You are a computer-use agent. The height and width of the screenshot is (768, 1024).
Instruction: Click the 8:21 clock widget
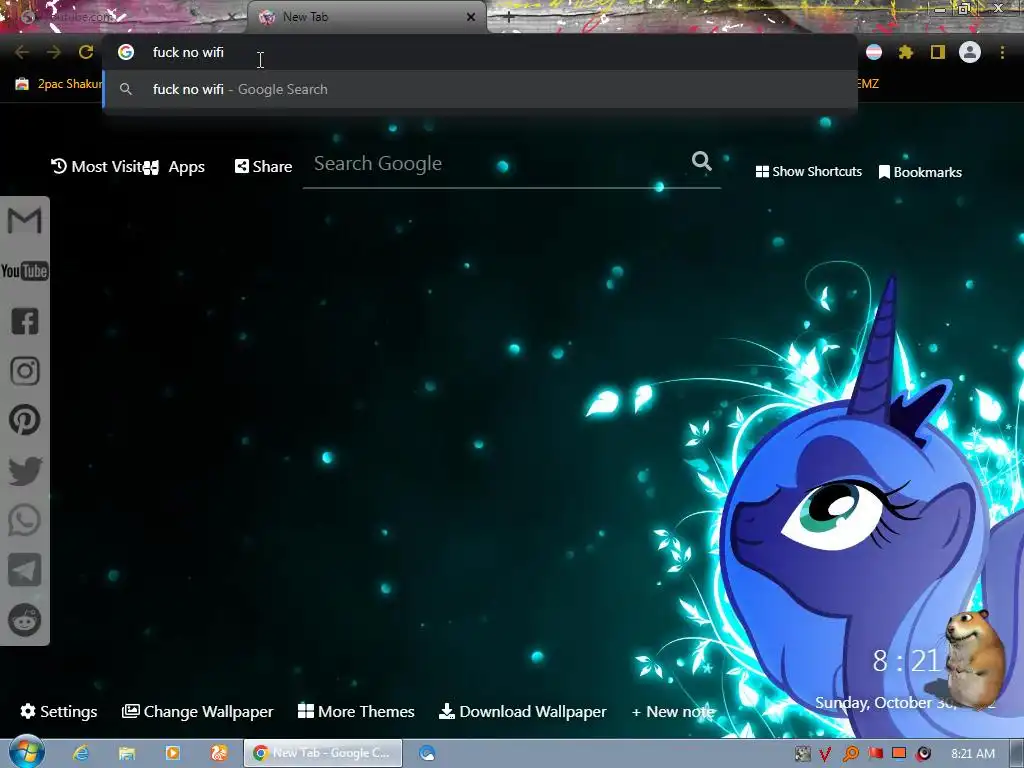[x=906, y=662]
